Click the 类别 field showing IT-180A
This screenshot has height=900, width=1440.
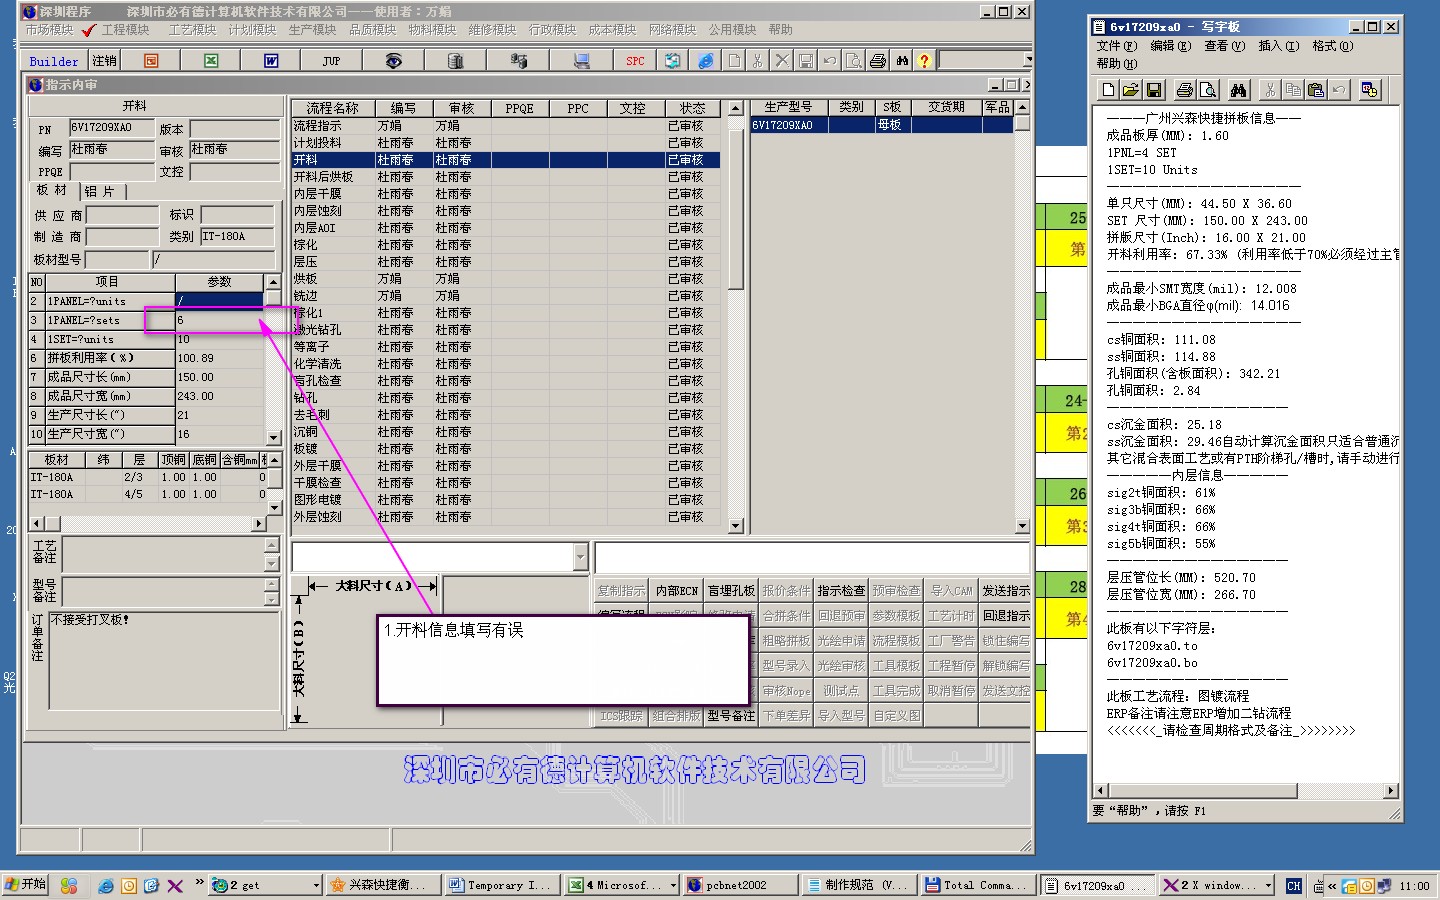tap(237, 237)
